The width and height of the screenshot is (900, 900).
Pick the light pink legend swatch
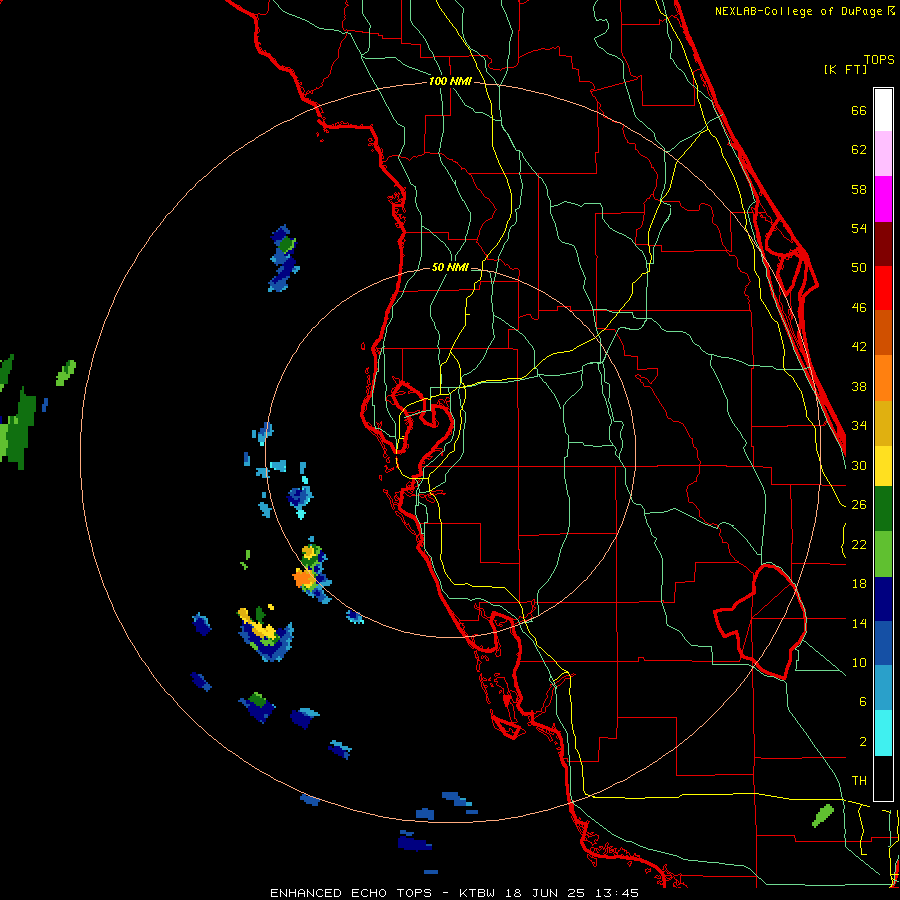(x=883, y=153)
